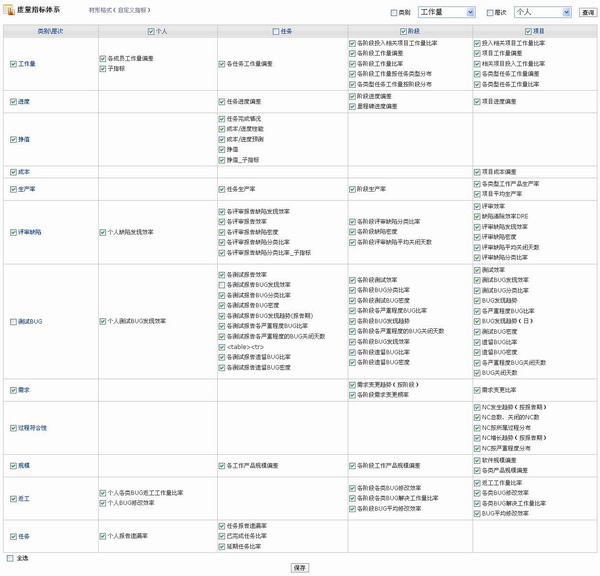Viewport: 600px width, 576px height.
Task: Uncheck the 工作量 category row checkbox
Action: [x=14, y=64]
